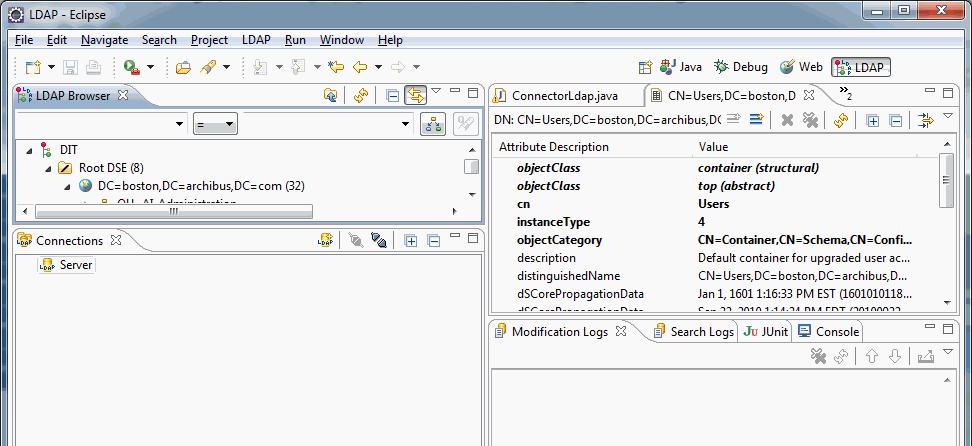Image resolution: width=972 pixels, height=446 pixels.
Task: Open the Window menu
Action: pyautogui.click(x=342, y=40)
